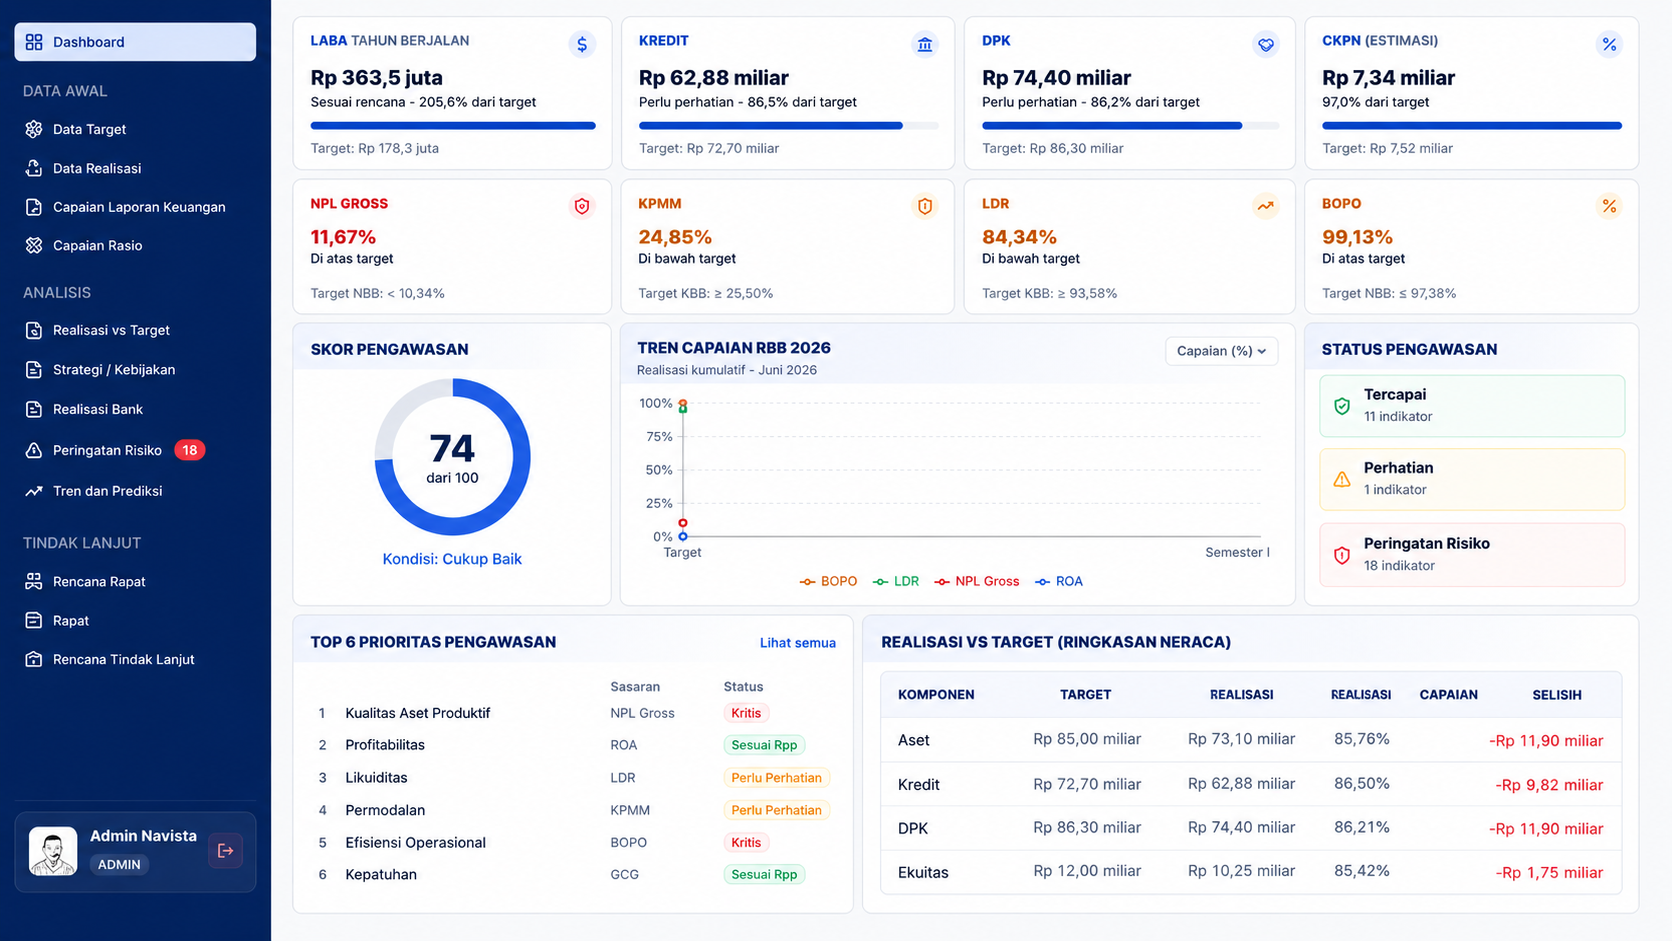Click the Capaian Rasio sidebar icon
The image size is (1672, 941).
(34, 245)
